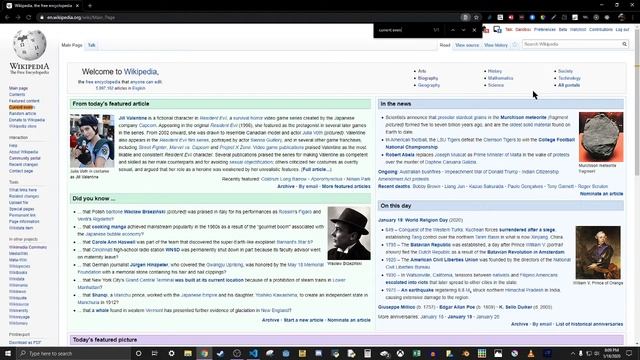The width and height of the screenshot is (640, 360).
Task: Open Contributions link at top
Action: 600,30
